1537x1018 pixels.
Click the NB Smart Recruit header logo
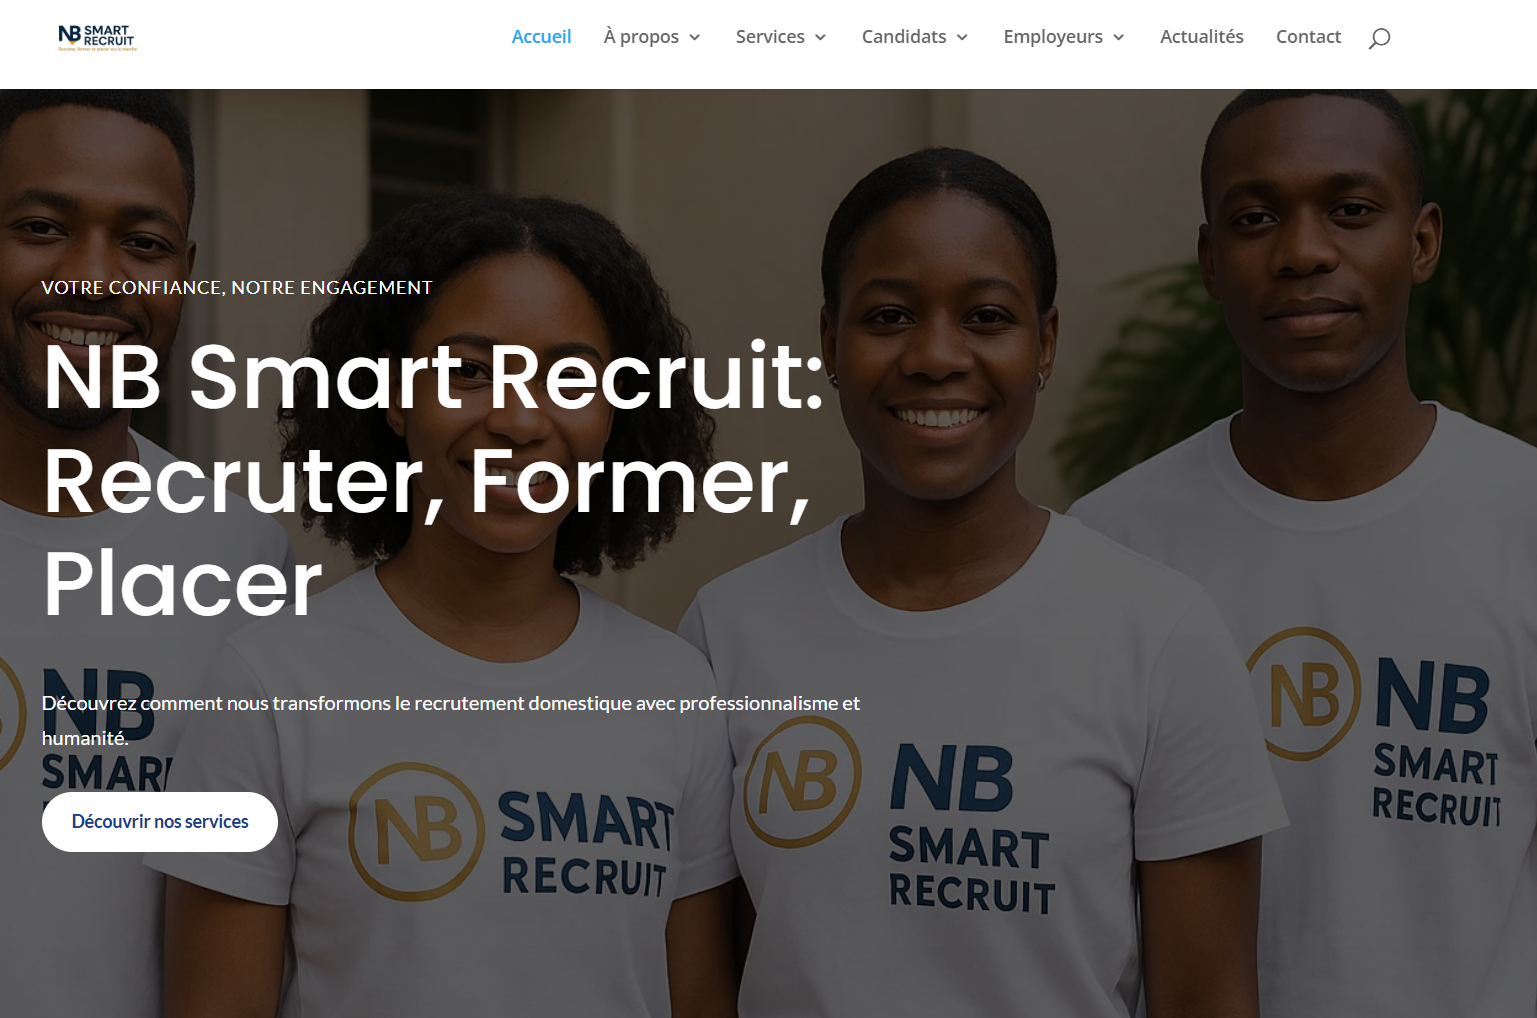(97, 38)
